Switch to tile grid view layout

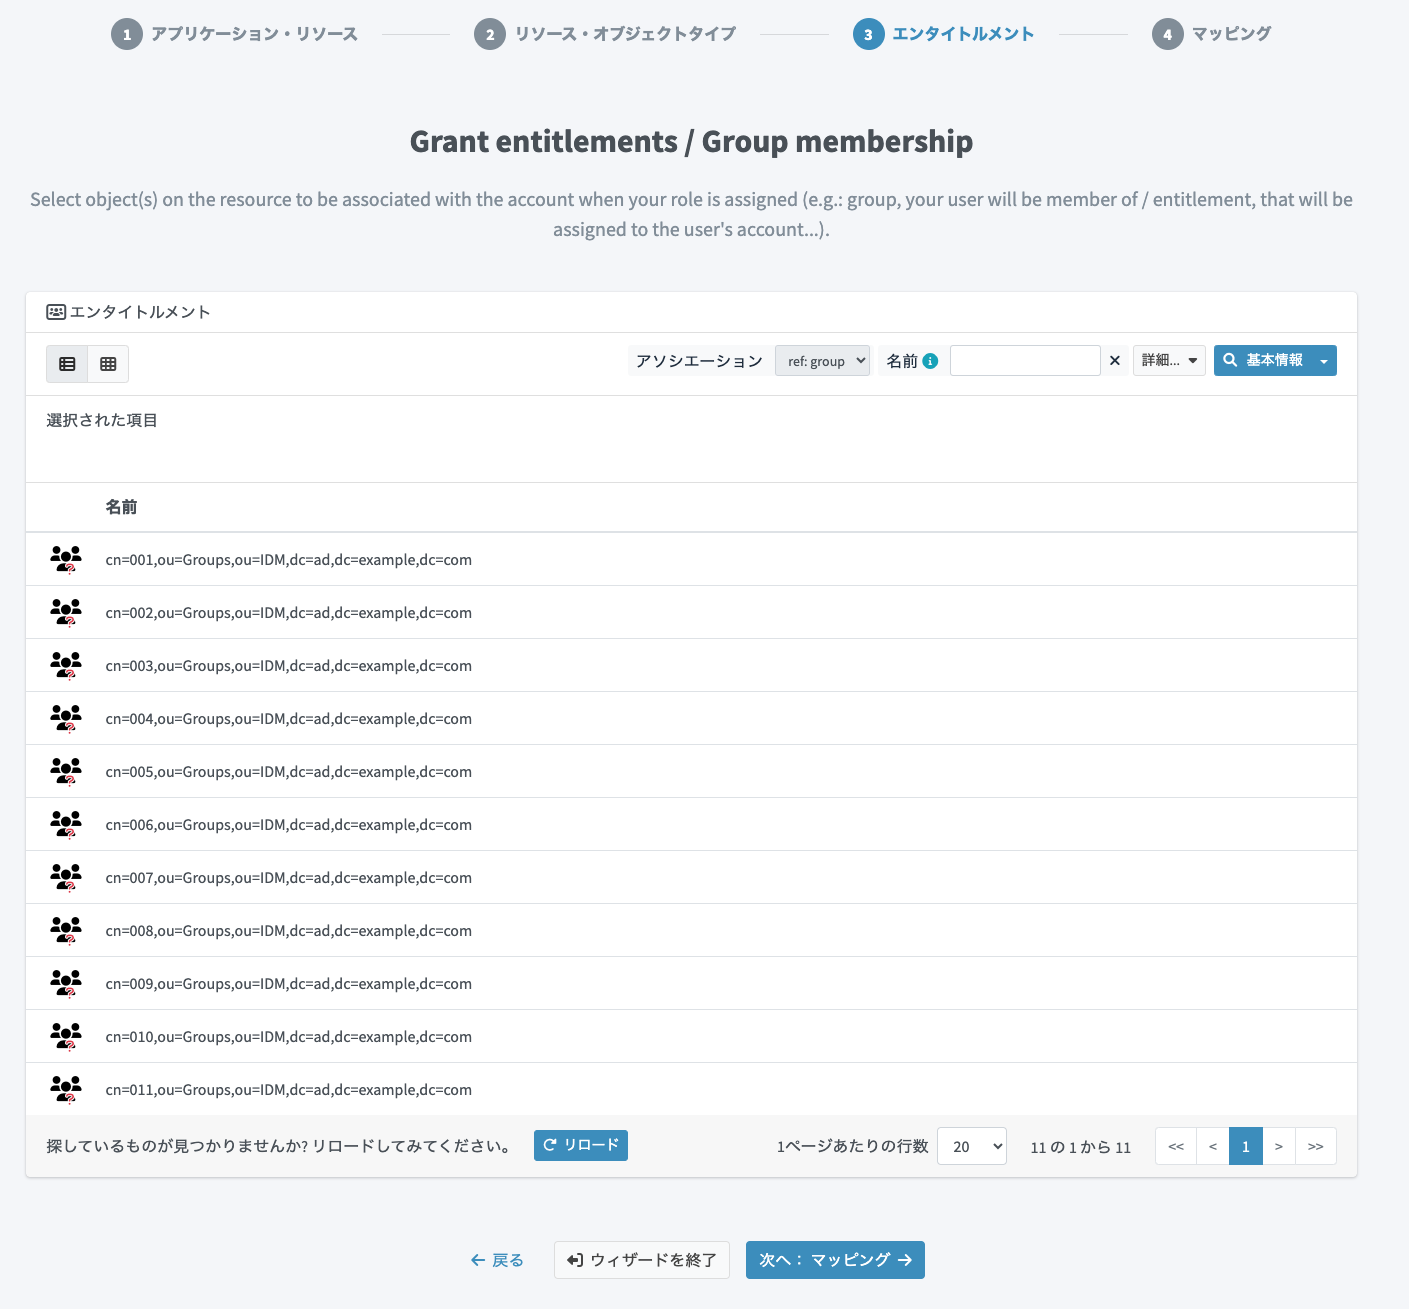tap(108, 364)
